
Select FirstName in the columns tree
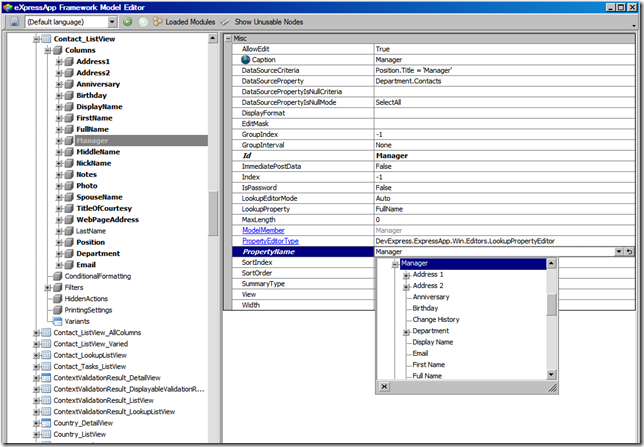coord(94,118)
